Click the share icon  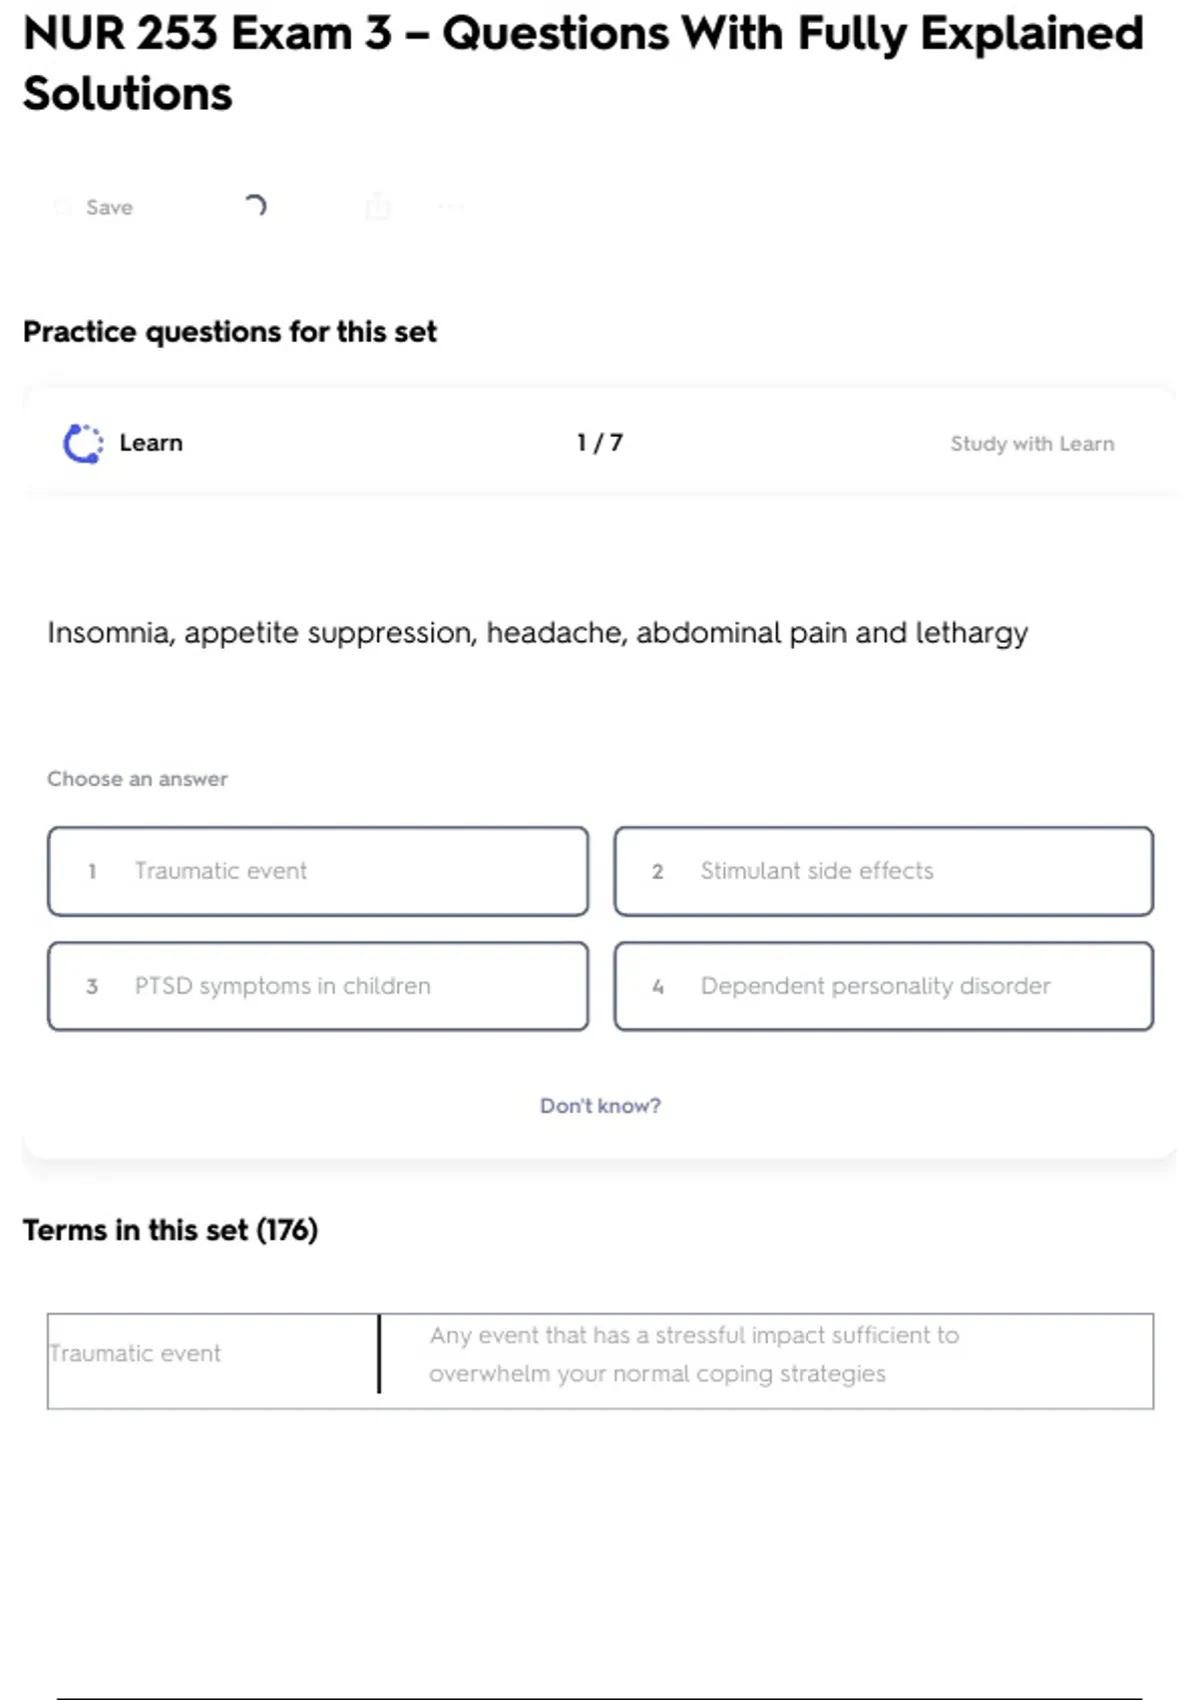coord(378,207)
